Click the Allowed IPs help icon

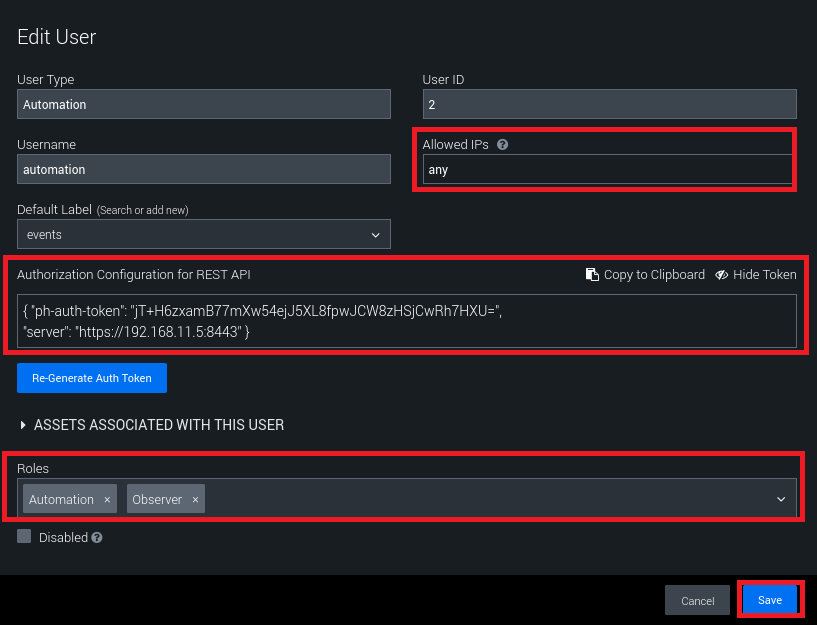point(502,144)
